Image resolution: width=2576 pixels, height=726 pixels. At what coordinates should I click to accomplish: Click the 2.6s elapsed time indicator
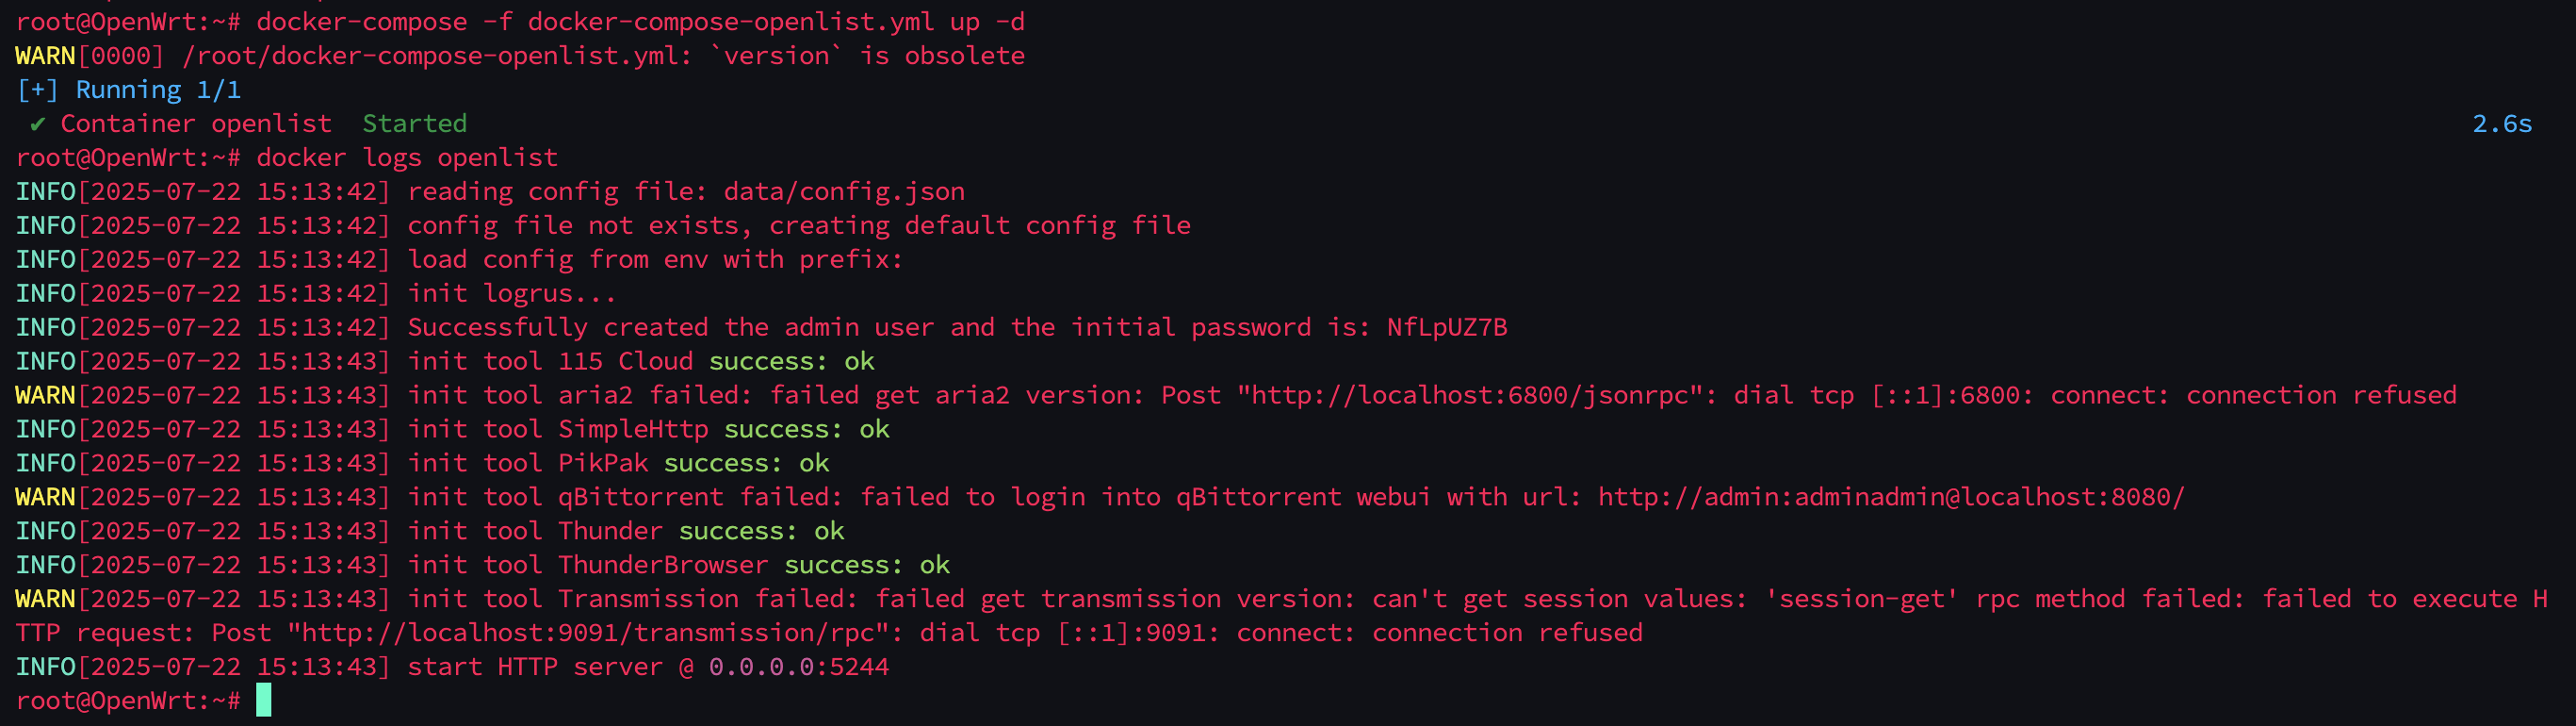(x=2502, y=124)
